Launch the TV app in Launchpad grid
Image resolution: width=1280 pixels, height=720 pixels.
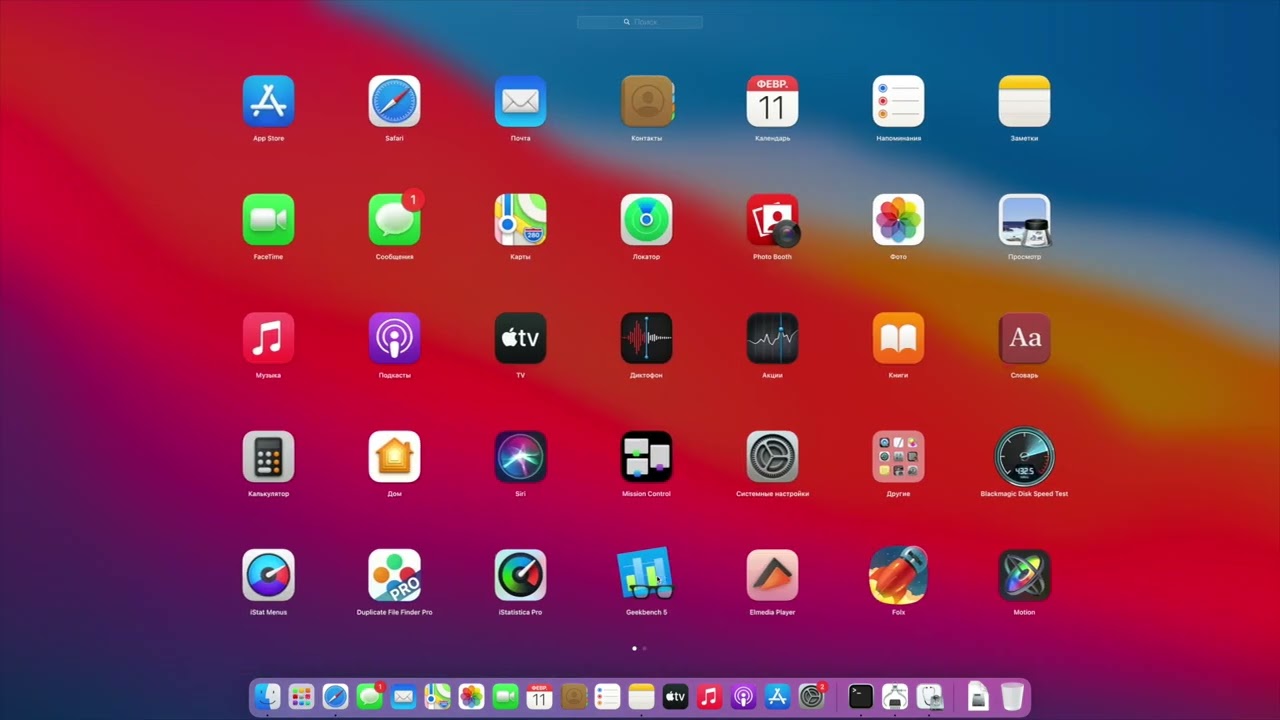520,338
